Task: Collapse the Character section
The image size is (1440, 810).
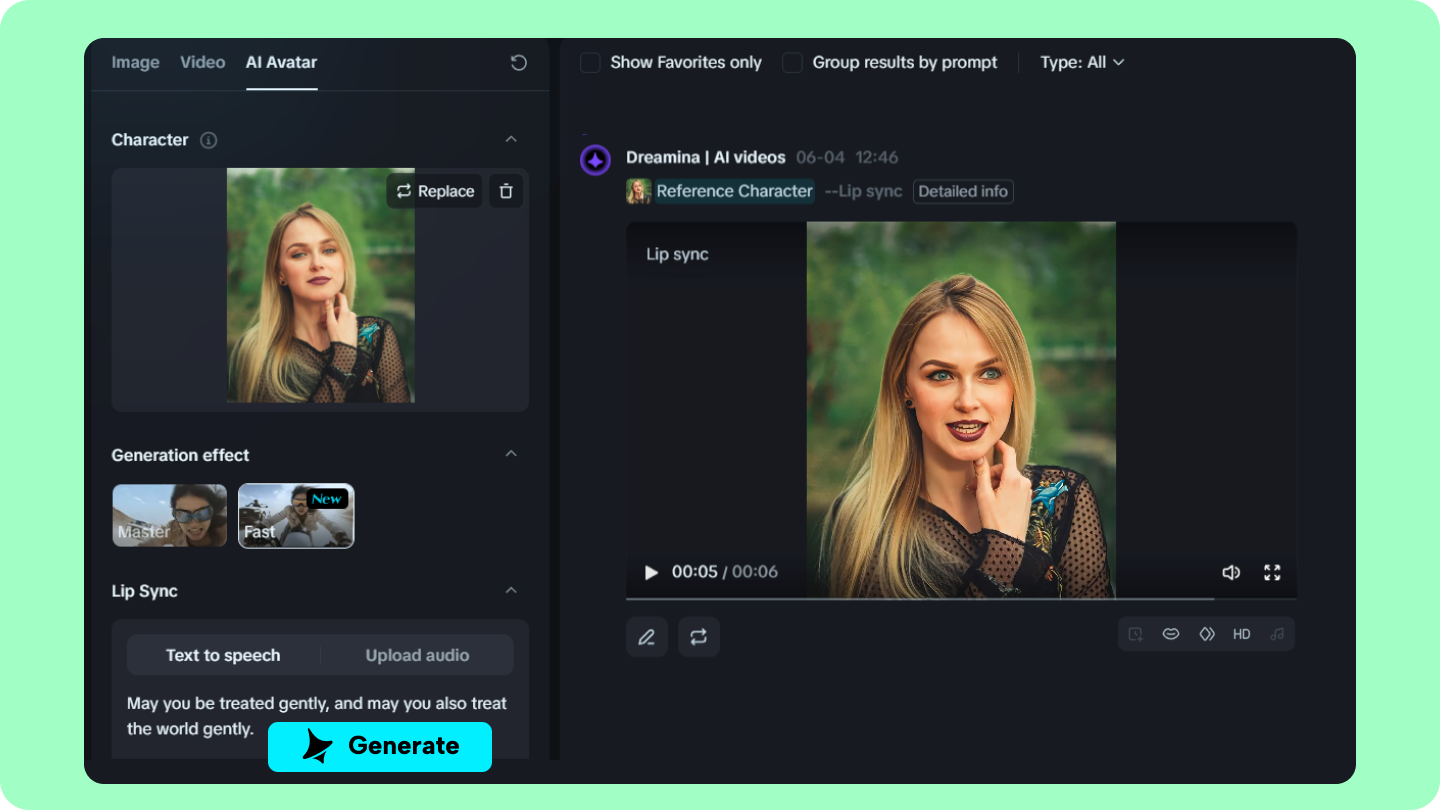Action: [x=511, y=139]
